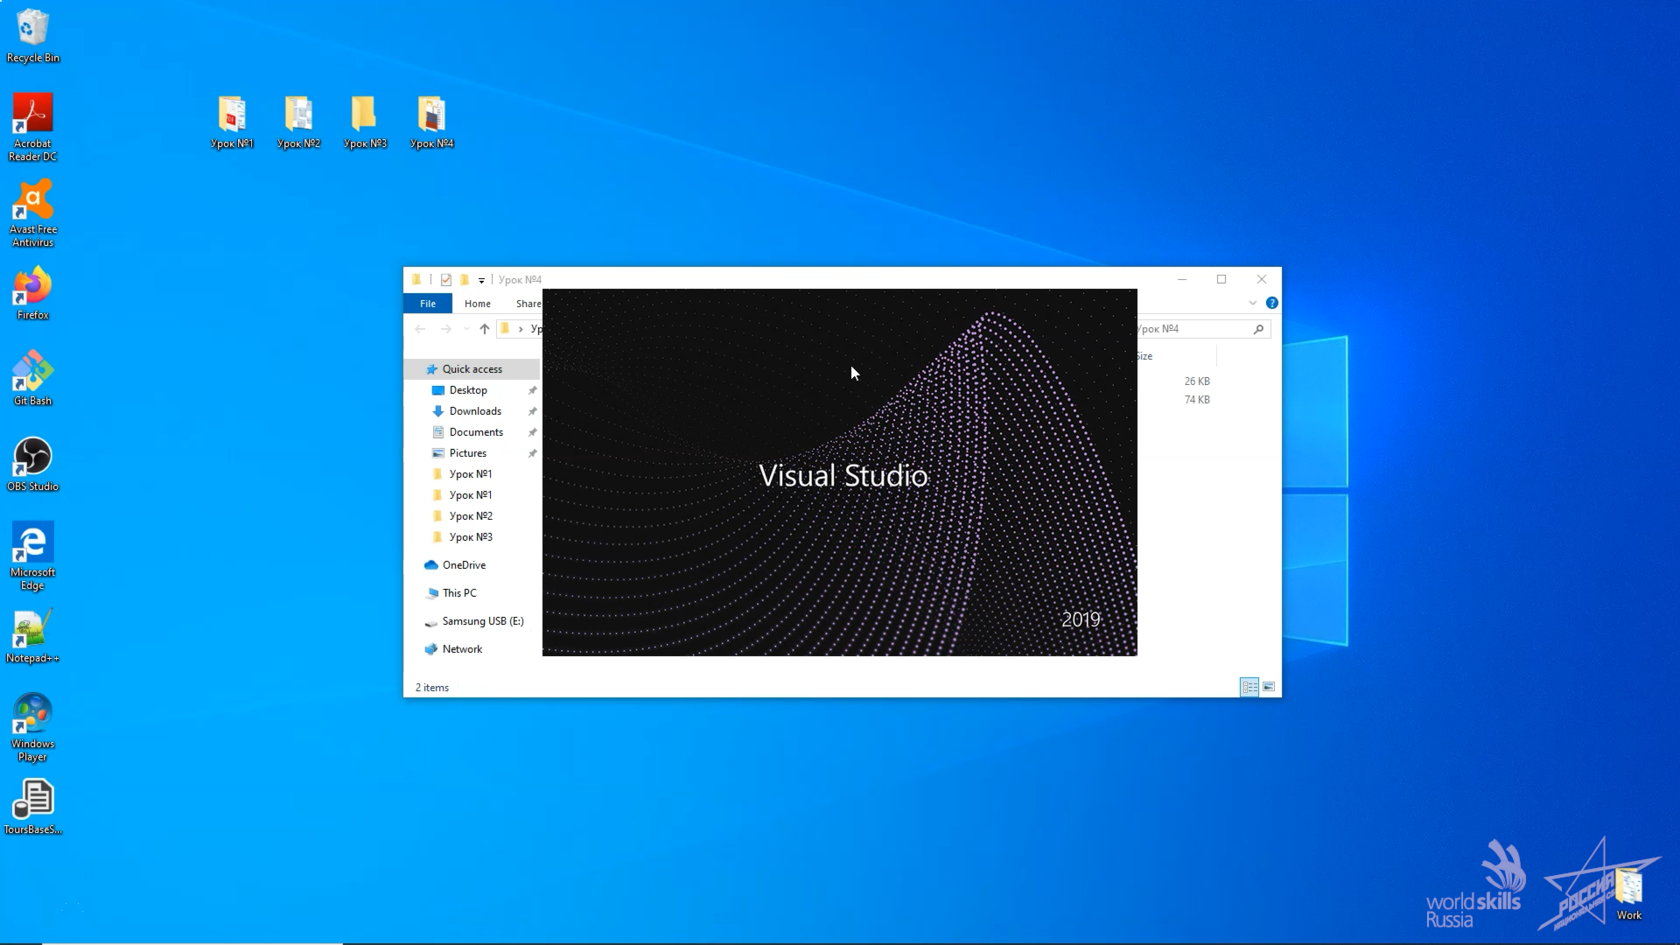Select This PC in the navigation pane

(459, 593)
